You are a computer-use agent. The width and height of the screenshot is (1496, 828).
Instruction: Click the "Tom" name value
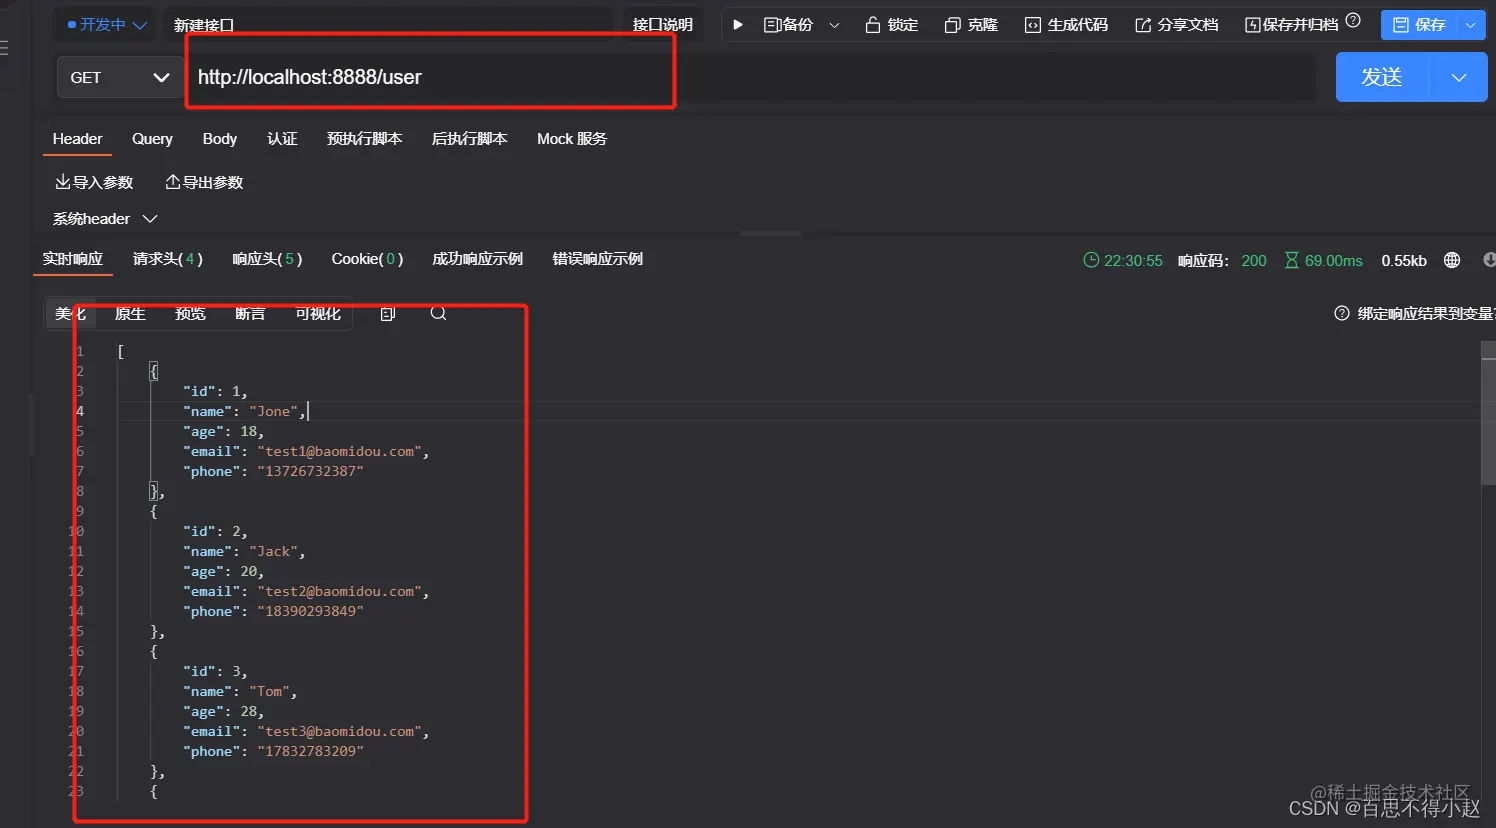click(269, 691)
